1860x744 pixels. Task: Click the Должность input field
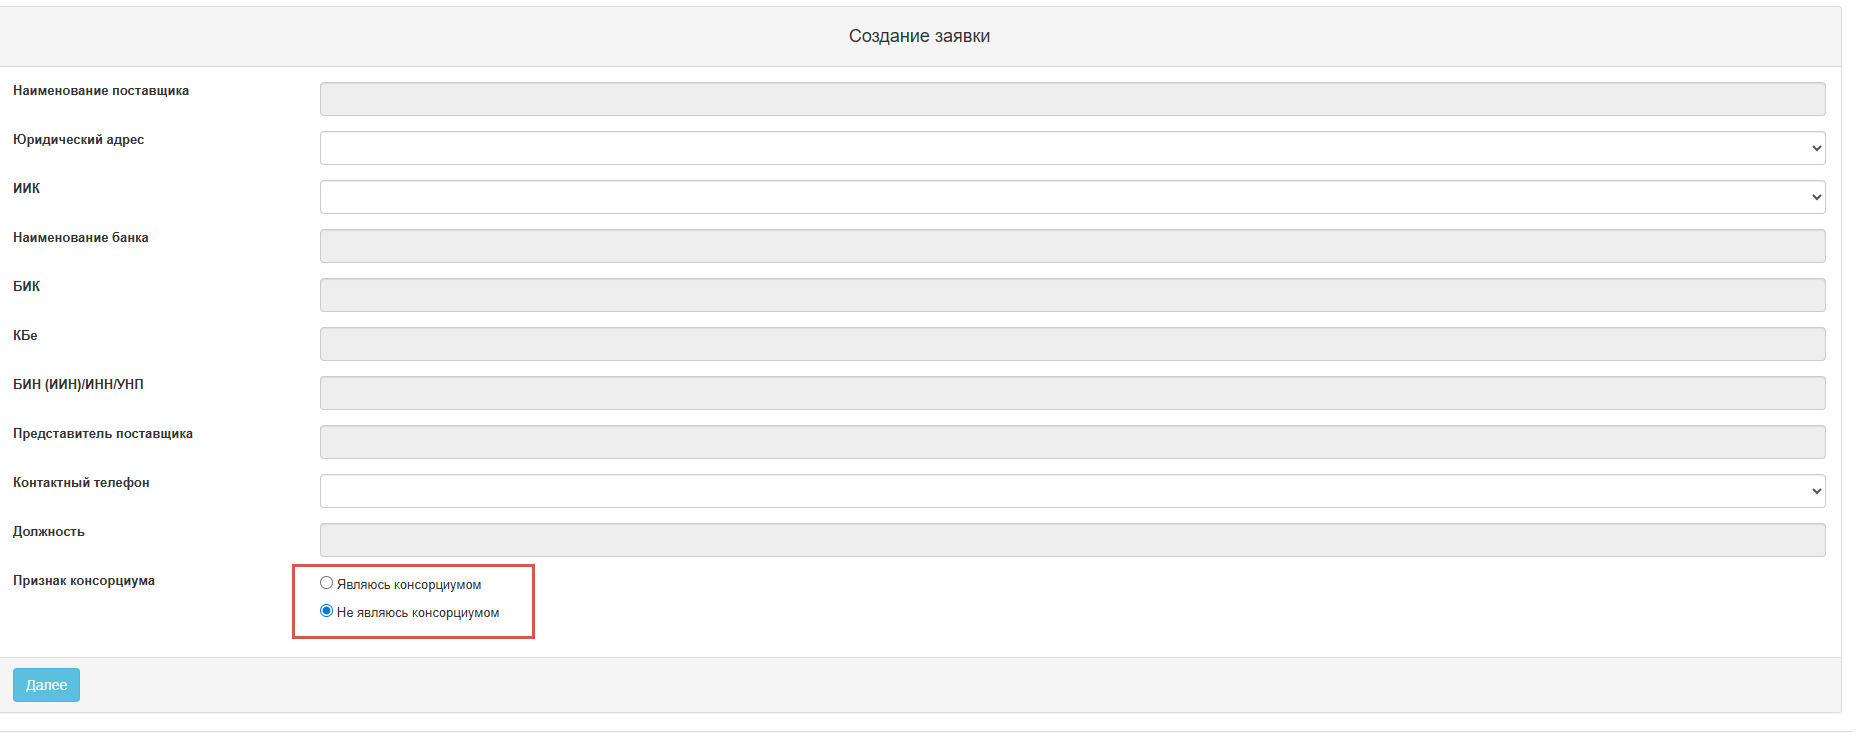[1072, 540]
